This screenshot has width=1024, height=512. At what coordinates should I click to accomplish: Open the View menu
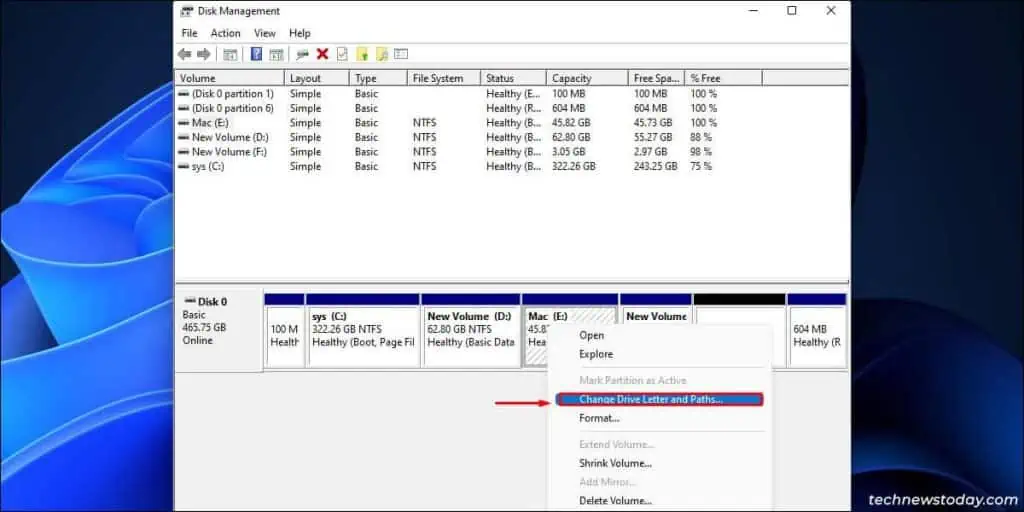pyautogui.click(x=264, y=33)
